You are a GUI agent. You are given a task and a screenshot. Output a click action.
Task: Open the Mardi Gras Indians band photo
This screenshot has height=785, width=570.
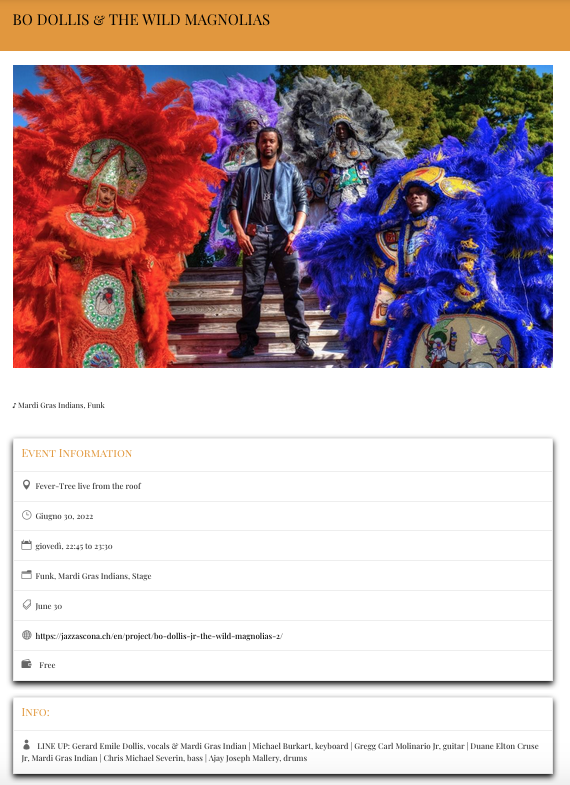point(283,216)
